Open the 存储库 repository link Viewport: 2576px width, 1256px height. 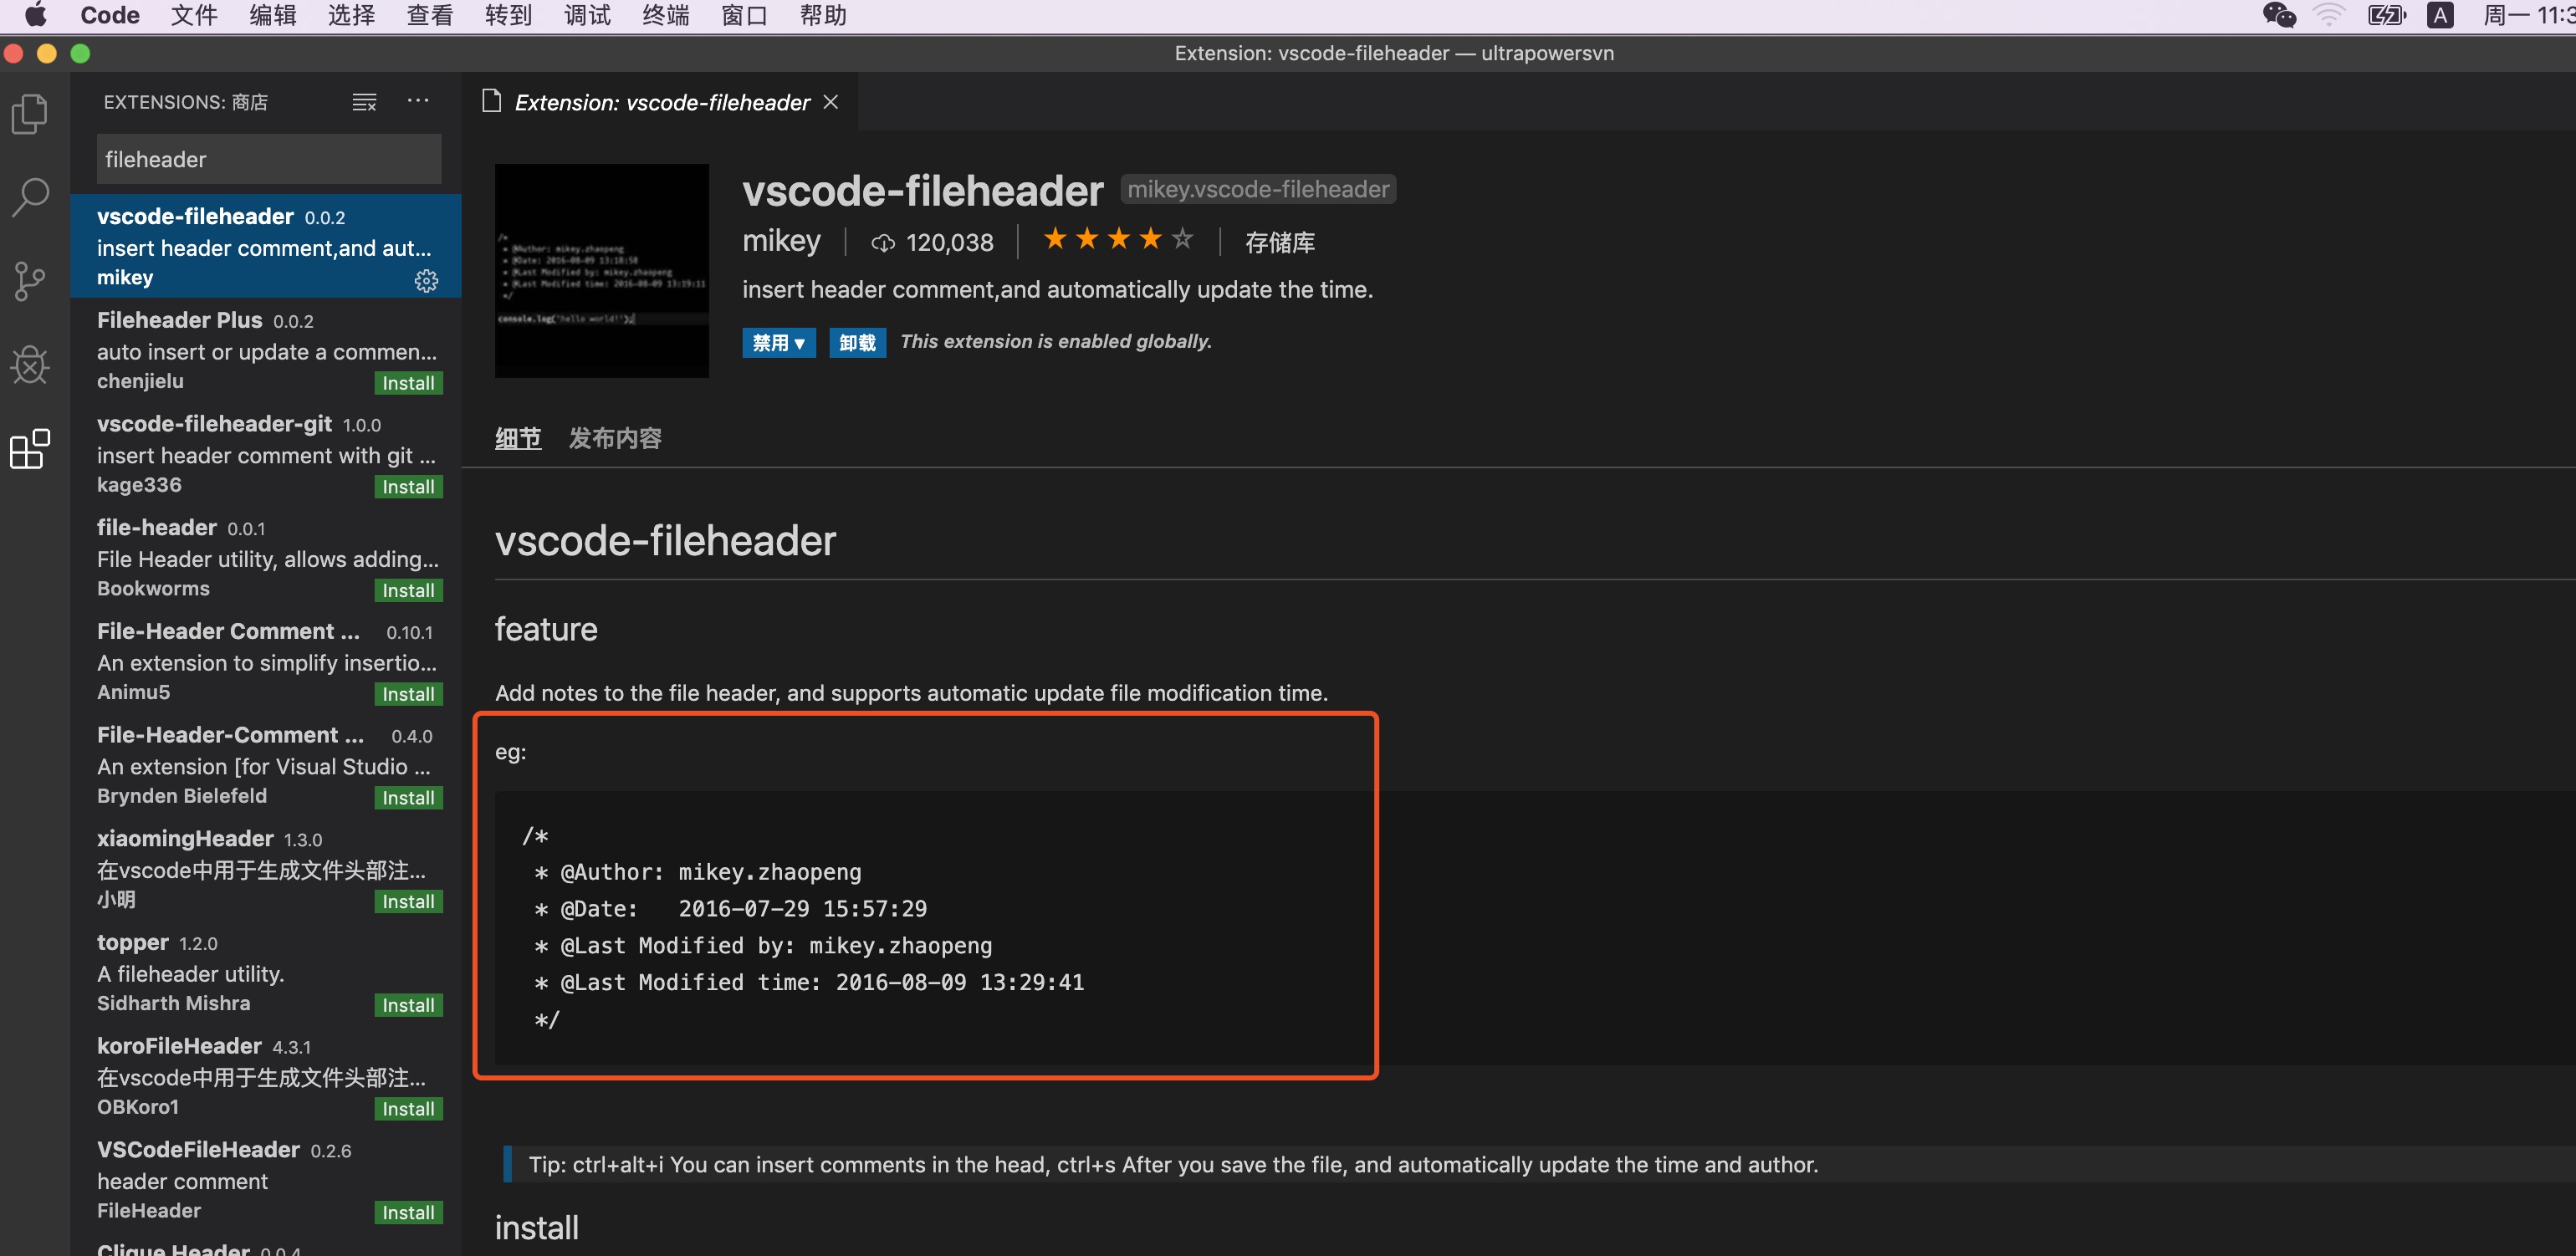pyautogui.click(x=1279, y=243)
